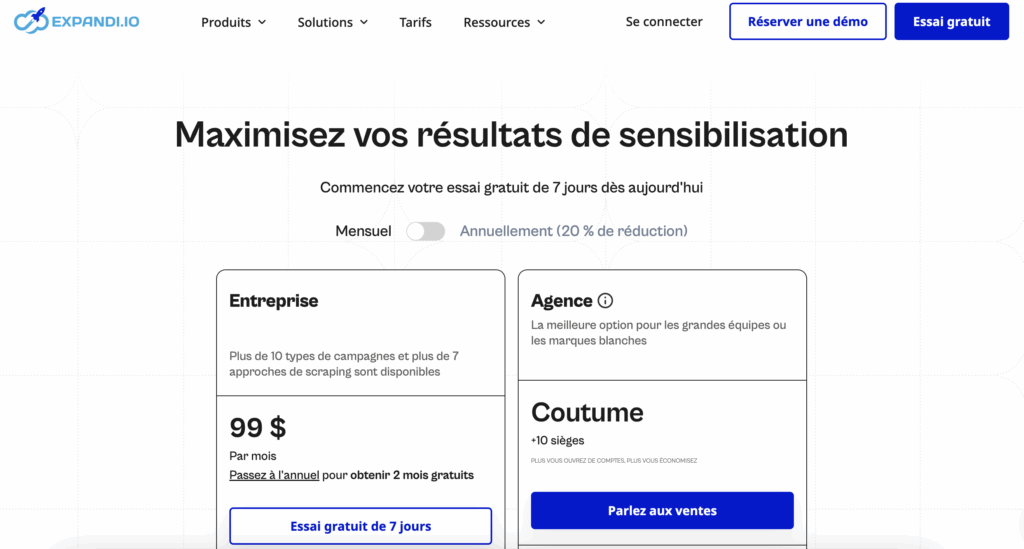Select Annuellement (20 % de réduction) option
1024x549 pixels.
point(573,231)
